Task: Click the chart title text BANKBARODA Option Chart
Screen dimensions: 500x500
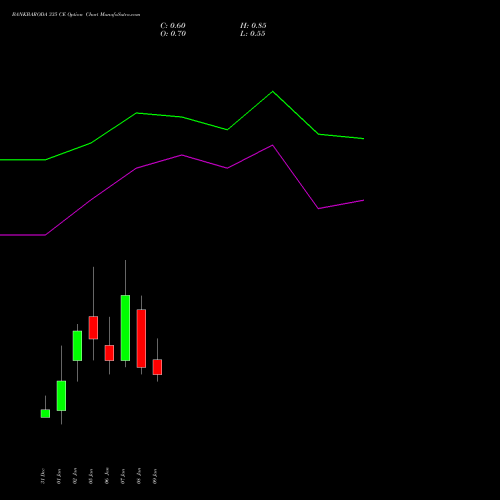Action: pyautogui.click(x=76, y=15)
